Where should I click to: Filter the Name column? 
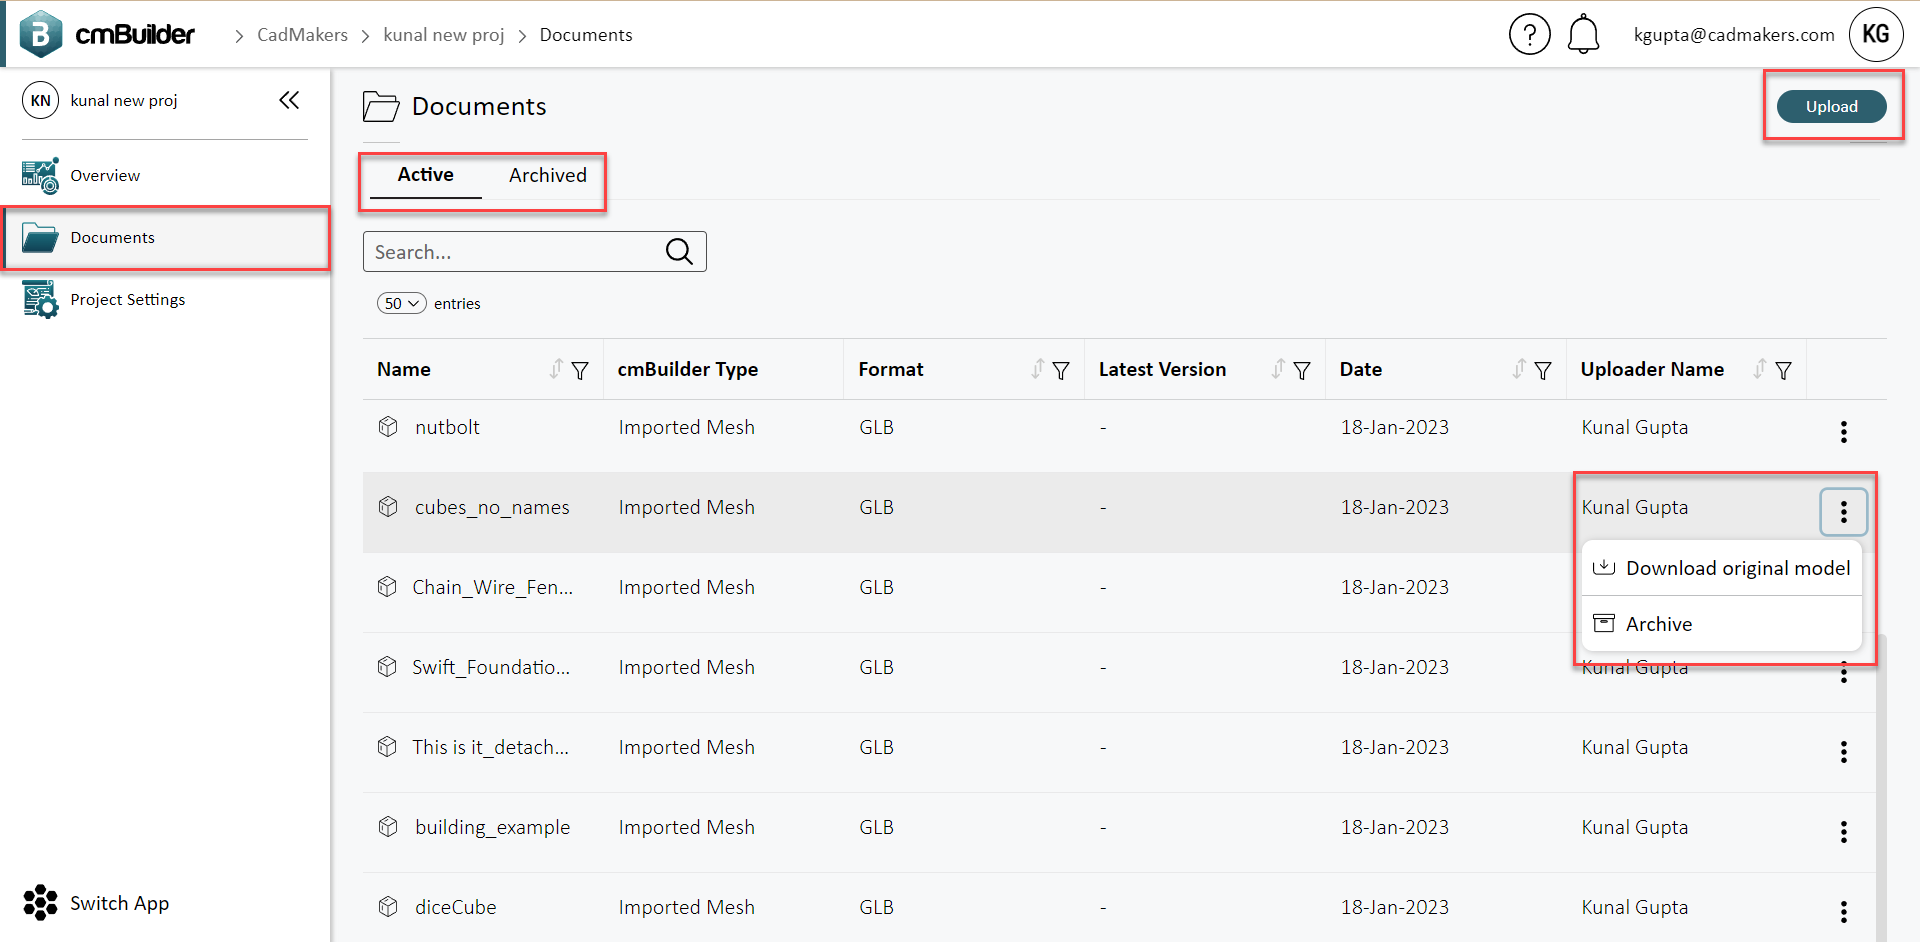click(580, 370)
